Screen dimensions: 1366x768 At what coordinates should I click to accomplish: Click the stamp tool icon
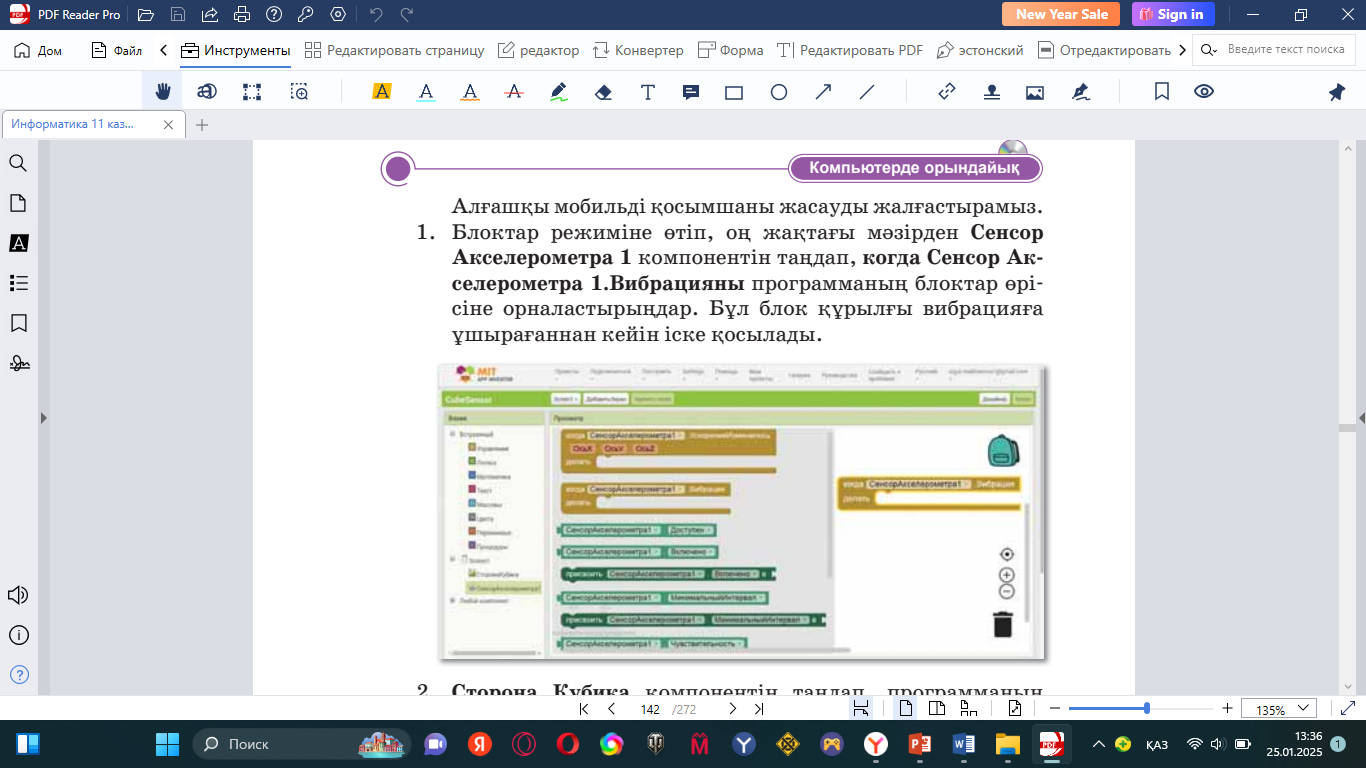click(991, 92)
